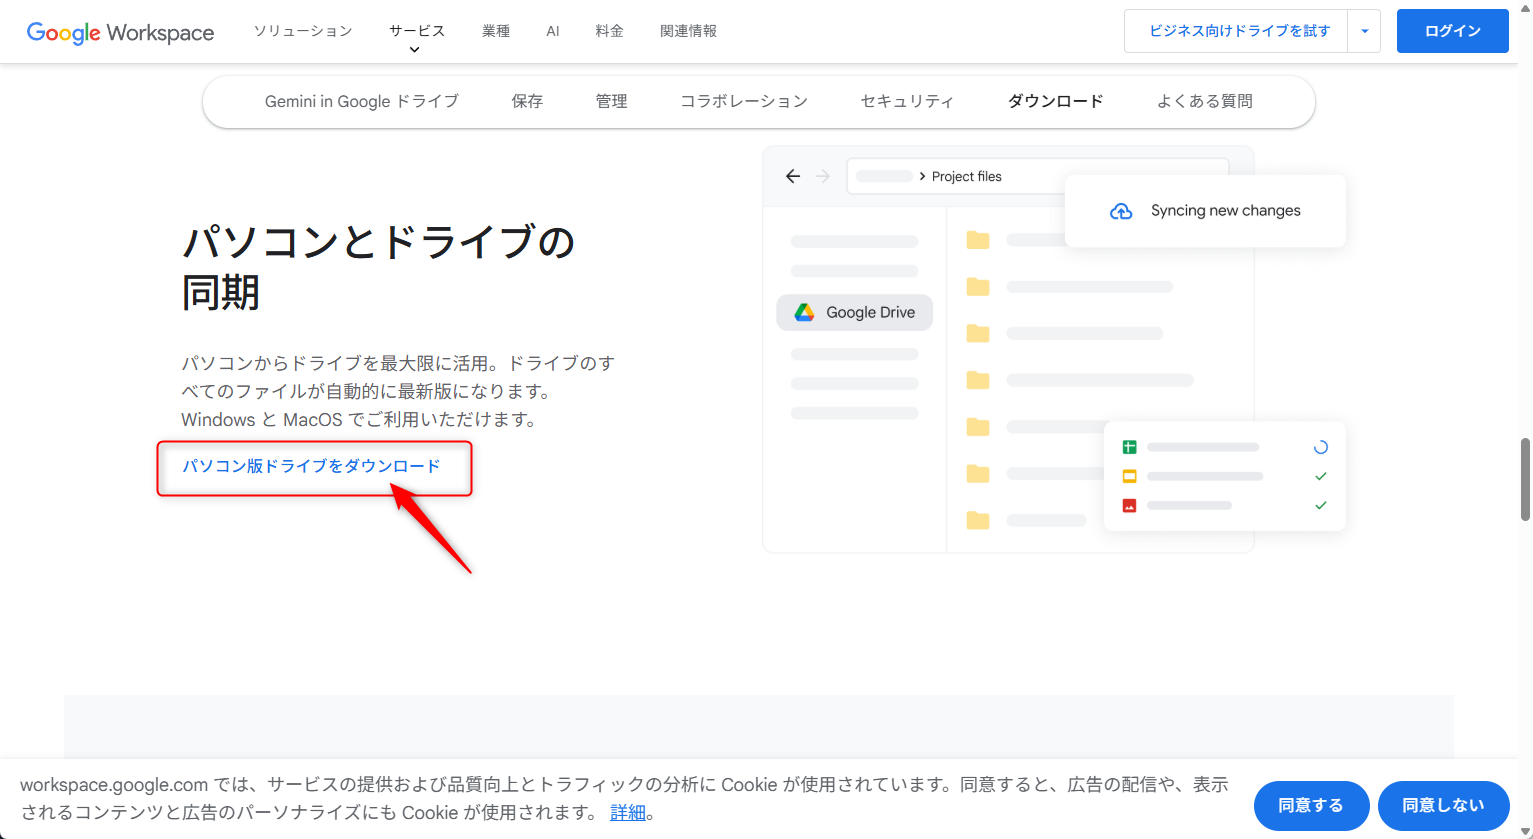This screenshot has width=1533, height=839.
Task: Select the ダウンロード section tab
Action: [x=1055, y=101]
